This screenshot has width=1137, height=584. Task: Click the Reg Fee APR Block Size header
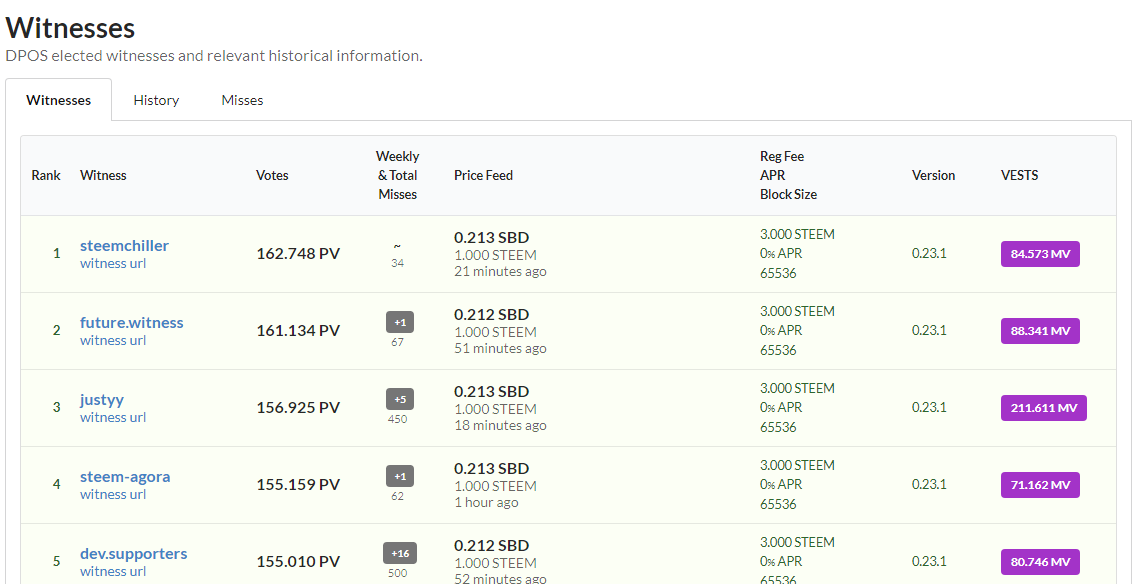[x=788, y=175]
